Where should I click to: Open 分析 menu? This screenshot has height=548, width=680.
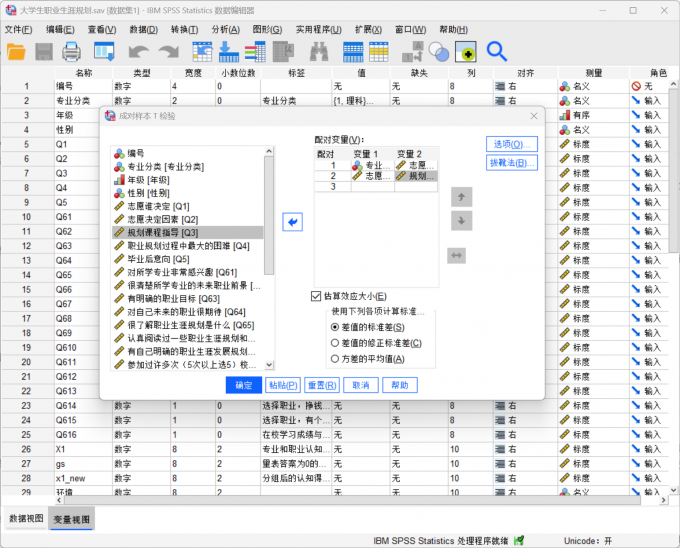[x=226, y=29]
